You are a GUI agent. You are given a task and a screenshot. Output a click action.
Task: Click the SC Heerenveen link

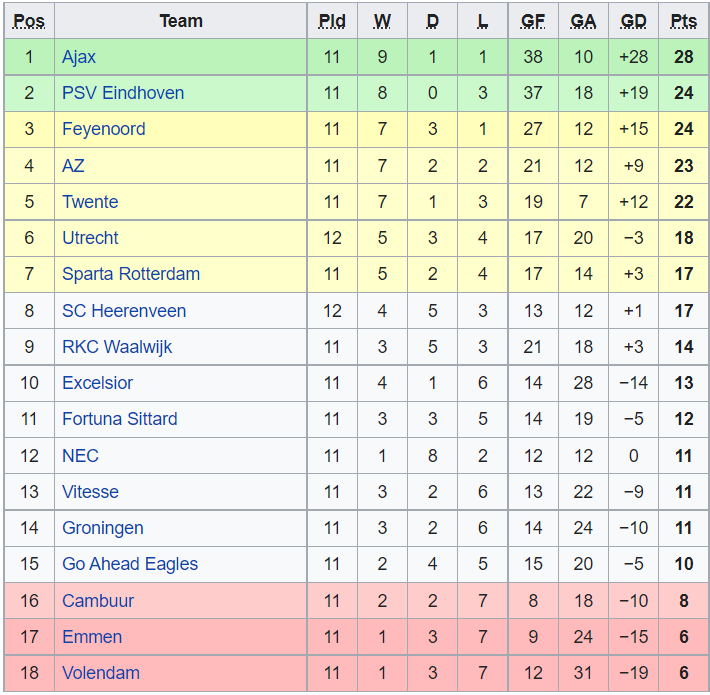coord(124,311)
